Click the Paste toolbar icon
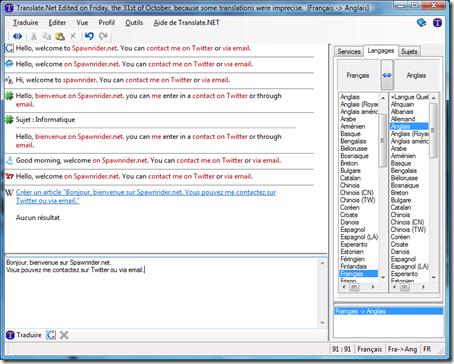 tap(60, 36)
